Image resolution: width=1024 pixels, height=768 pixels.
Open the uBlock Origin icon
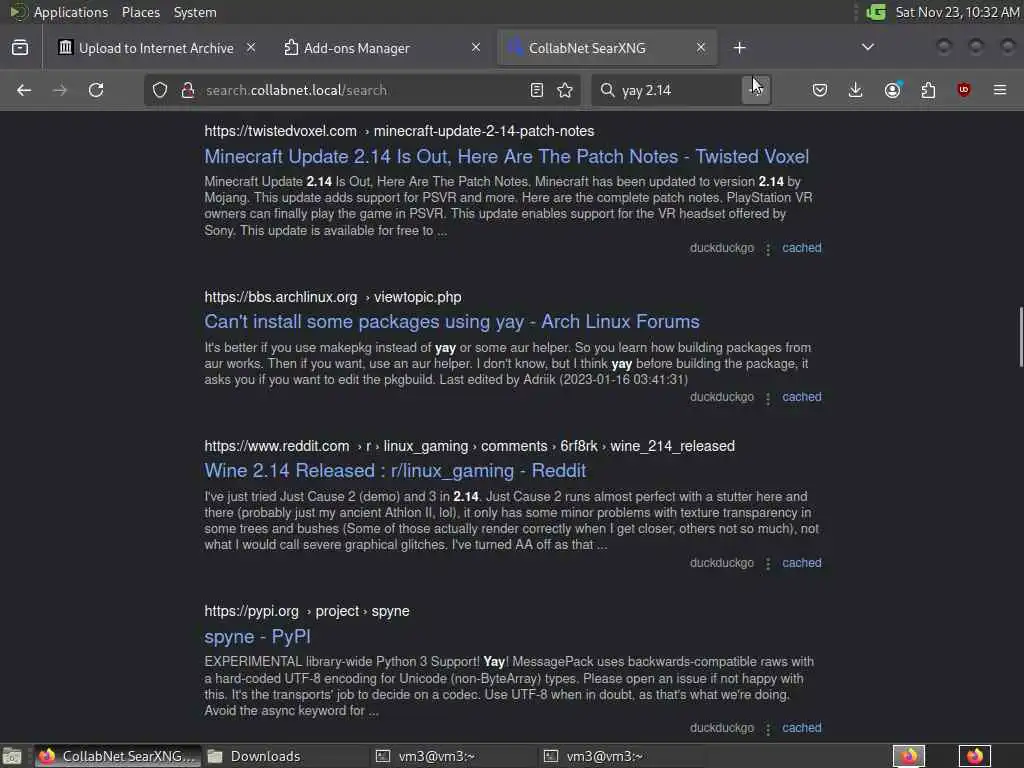pyautogui.click(x=964, y=90)
